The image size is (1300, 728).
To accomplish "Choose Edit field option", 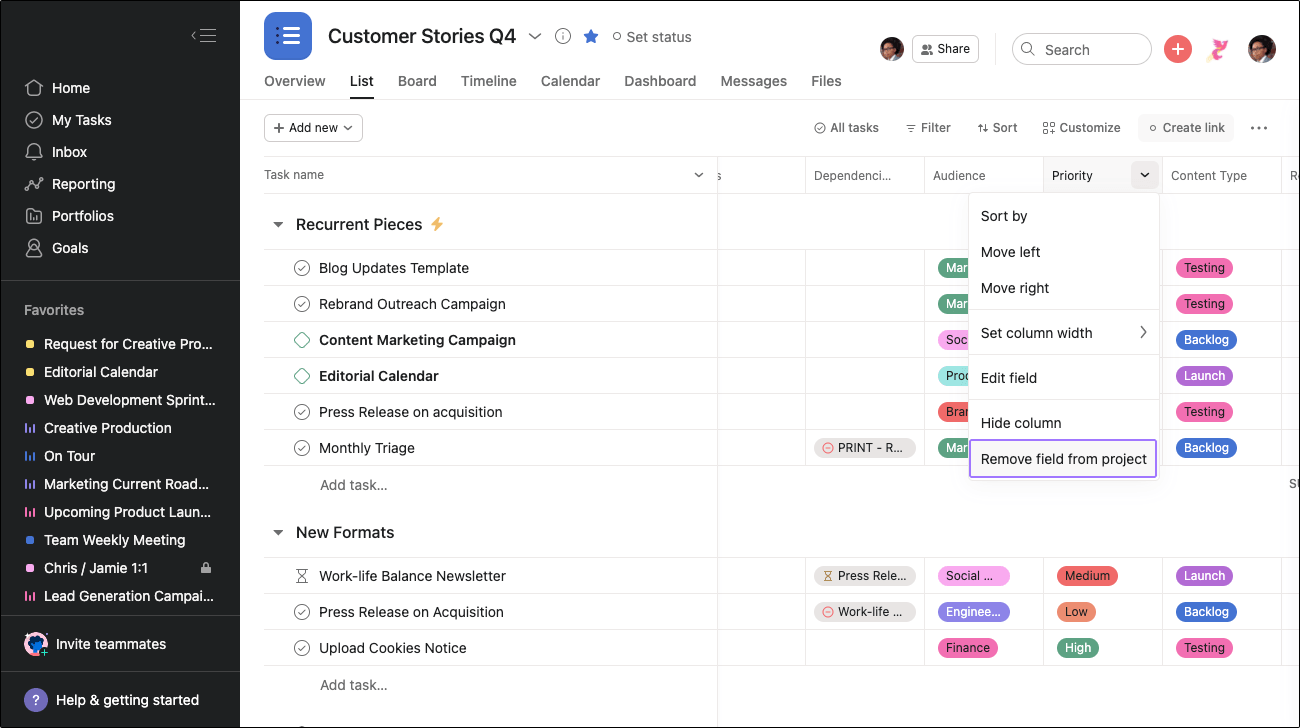I will point(1064,378).
